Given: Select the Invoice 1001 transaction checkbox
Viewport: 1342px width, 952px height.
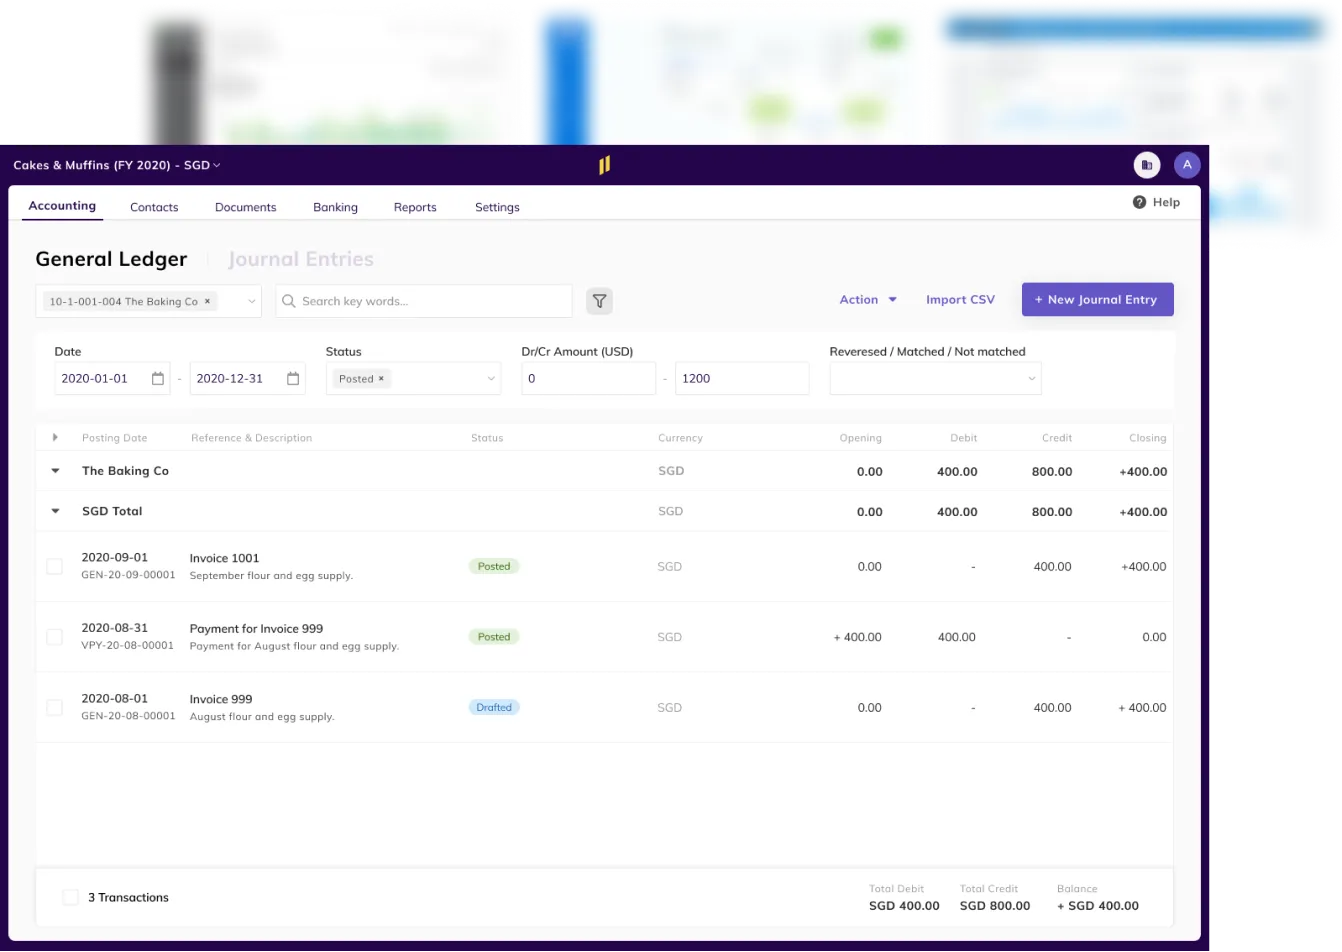Looking at the screenshot, I should [54, 566].
